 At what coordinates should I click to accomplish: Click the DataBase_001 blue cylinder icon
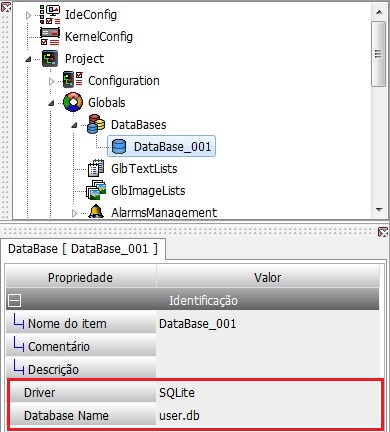click(x=119, y=146)
